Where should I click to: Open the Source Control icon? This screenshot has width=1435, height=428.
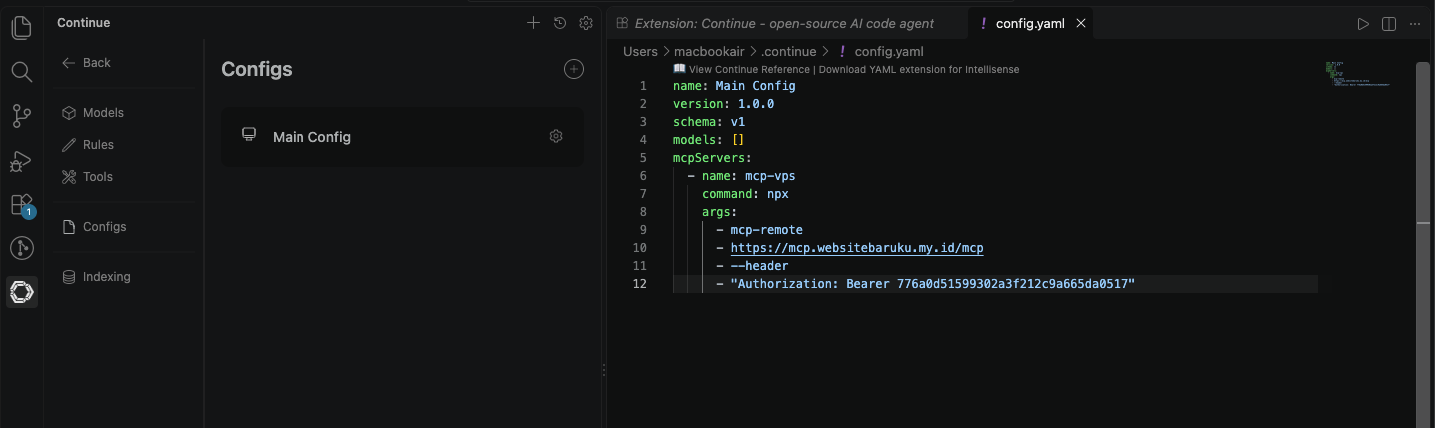(x=21, y=116)
